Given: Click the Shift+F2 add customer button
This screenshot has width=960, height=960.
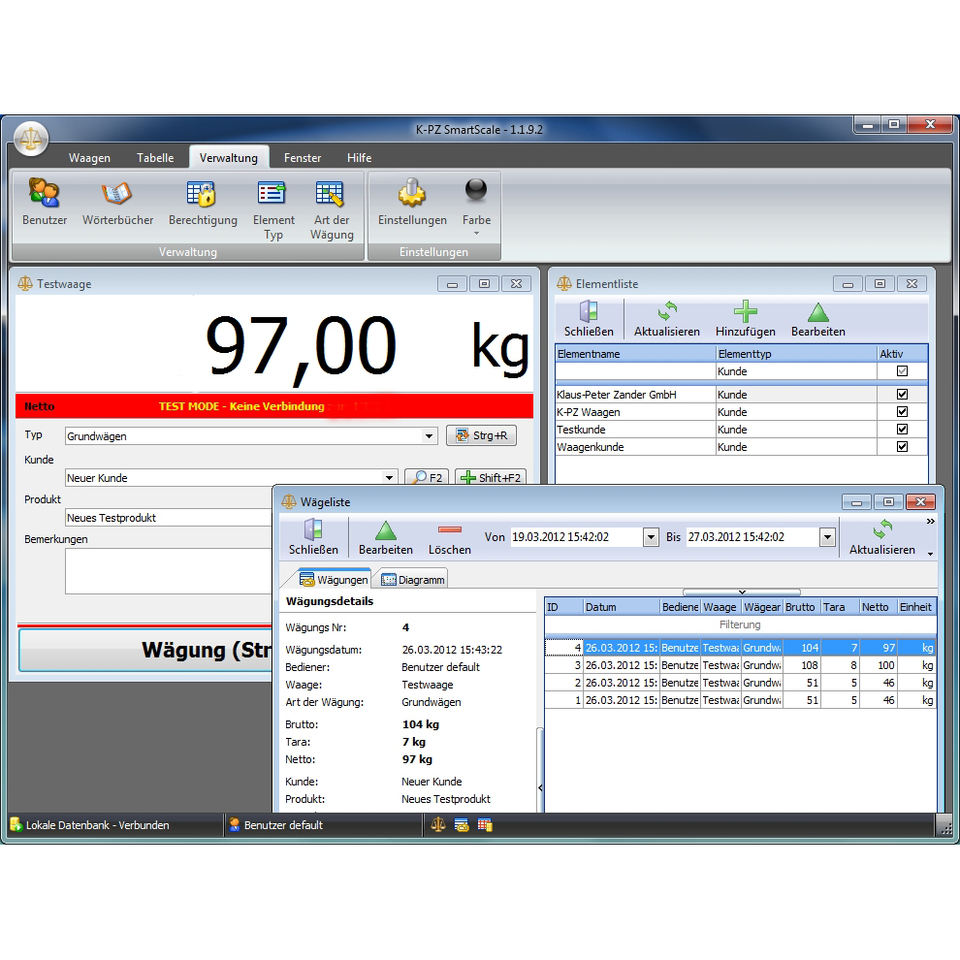Looking at the screenshot, I should click(x=490, y=478).
